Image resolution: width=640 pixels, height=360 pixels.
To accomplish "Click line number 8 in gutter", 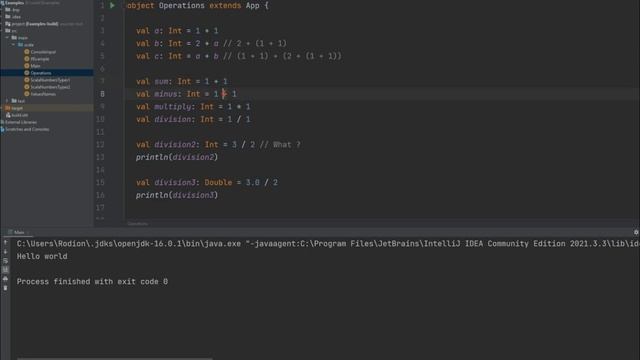I will coord(102,94).
